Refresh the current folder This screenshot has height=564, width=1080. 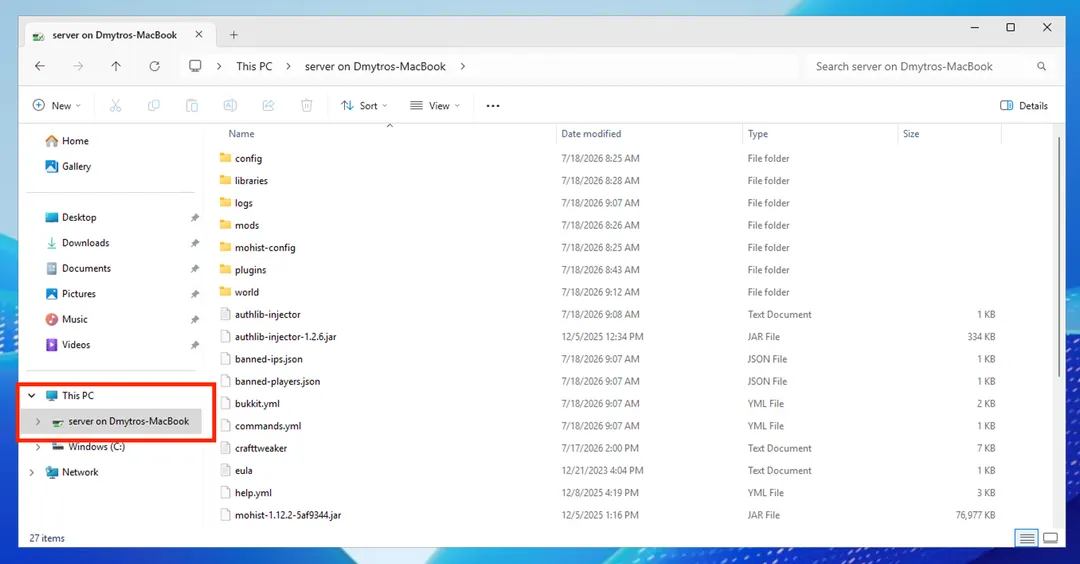[x=154, y=66]
